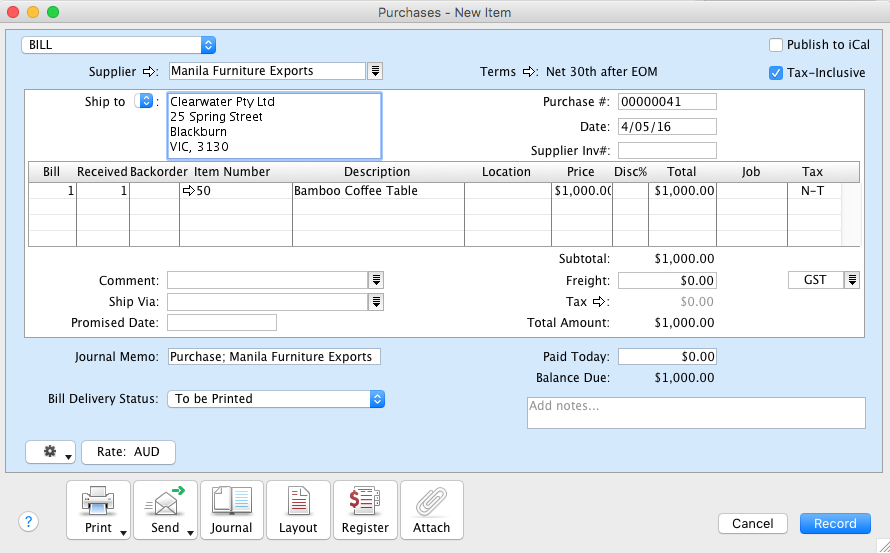This screenshot has height=553, width=890.
Task: Uncheck the Tax-Inclusive checkbox
Action: [x=776, y=73]
